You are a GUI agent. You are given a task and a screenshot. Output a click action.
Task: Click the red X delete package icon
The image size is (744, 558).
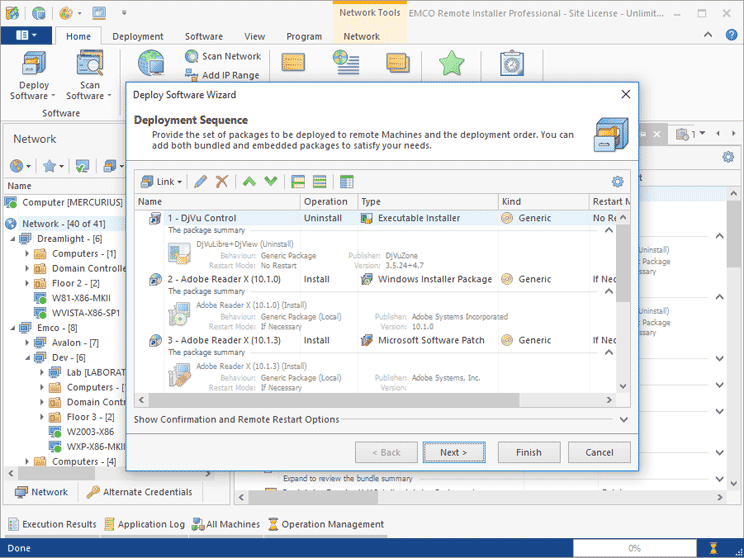pos(222,181)
